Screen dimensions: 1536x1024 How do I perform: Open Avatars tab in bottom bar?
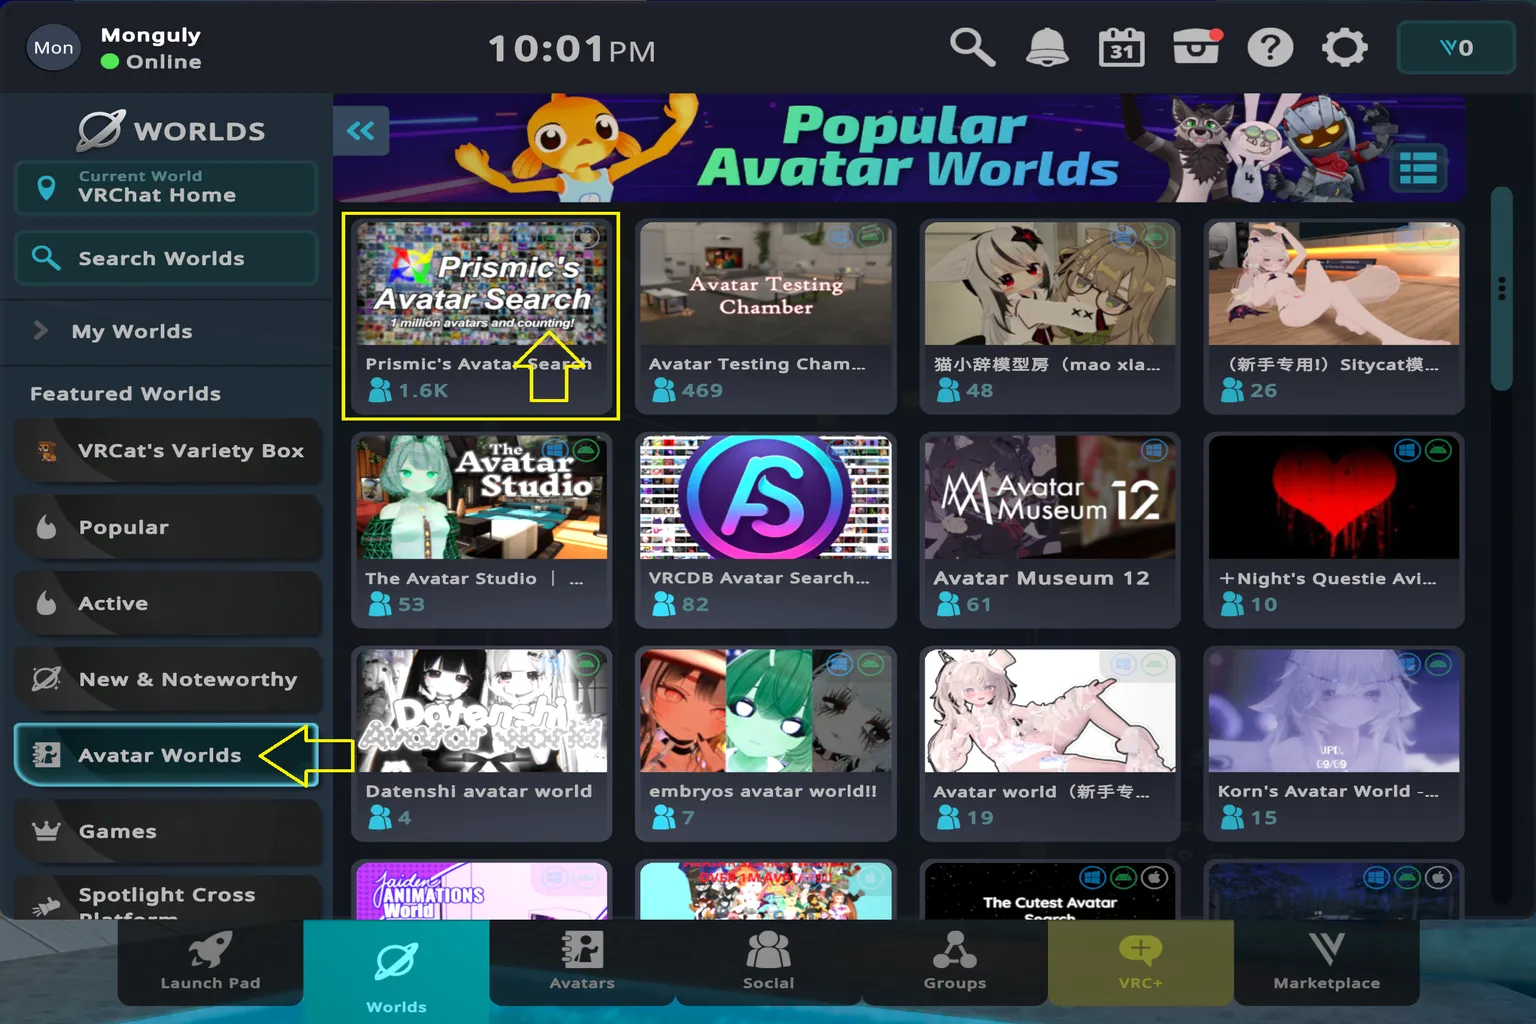[582, 962]
